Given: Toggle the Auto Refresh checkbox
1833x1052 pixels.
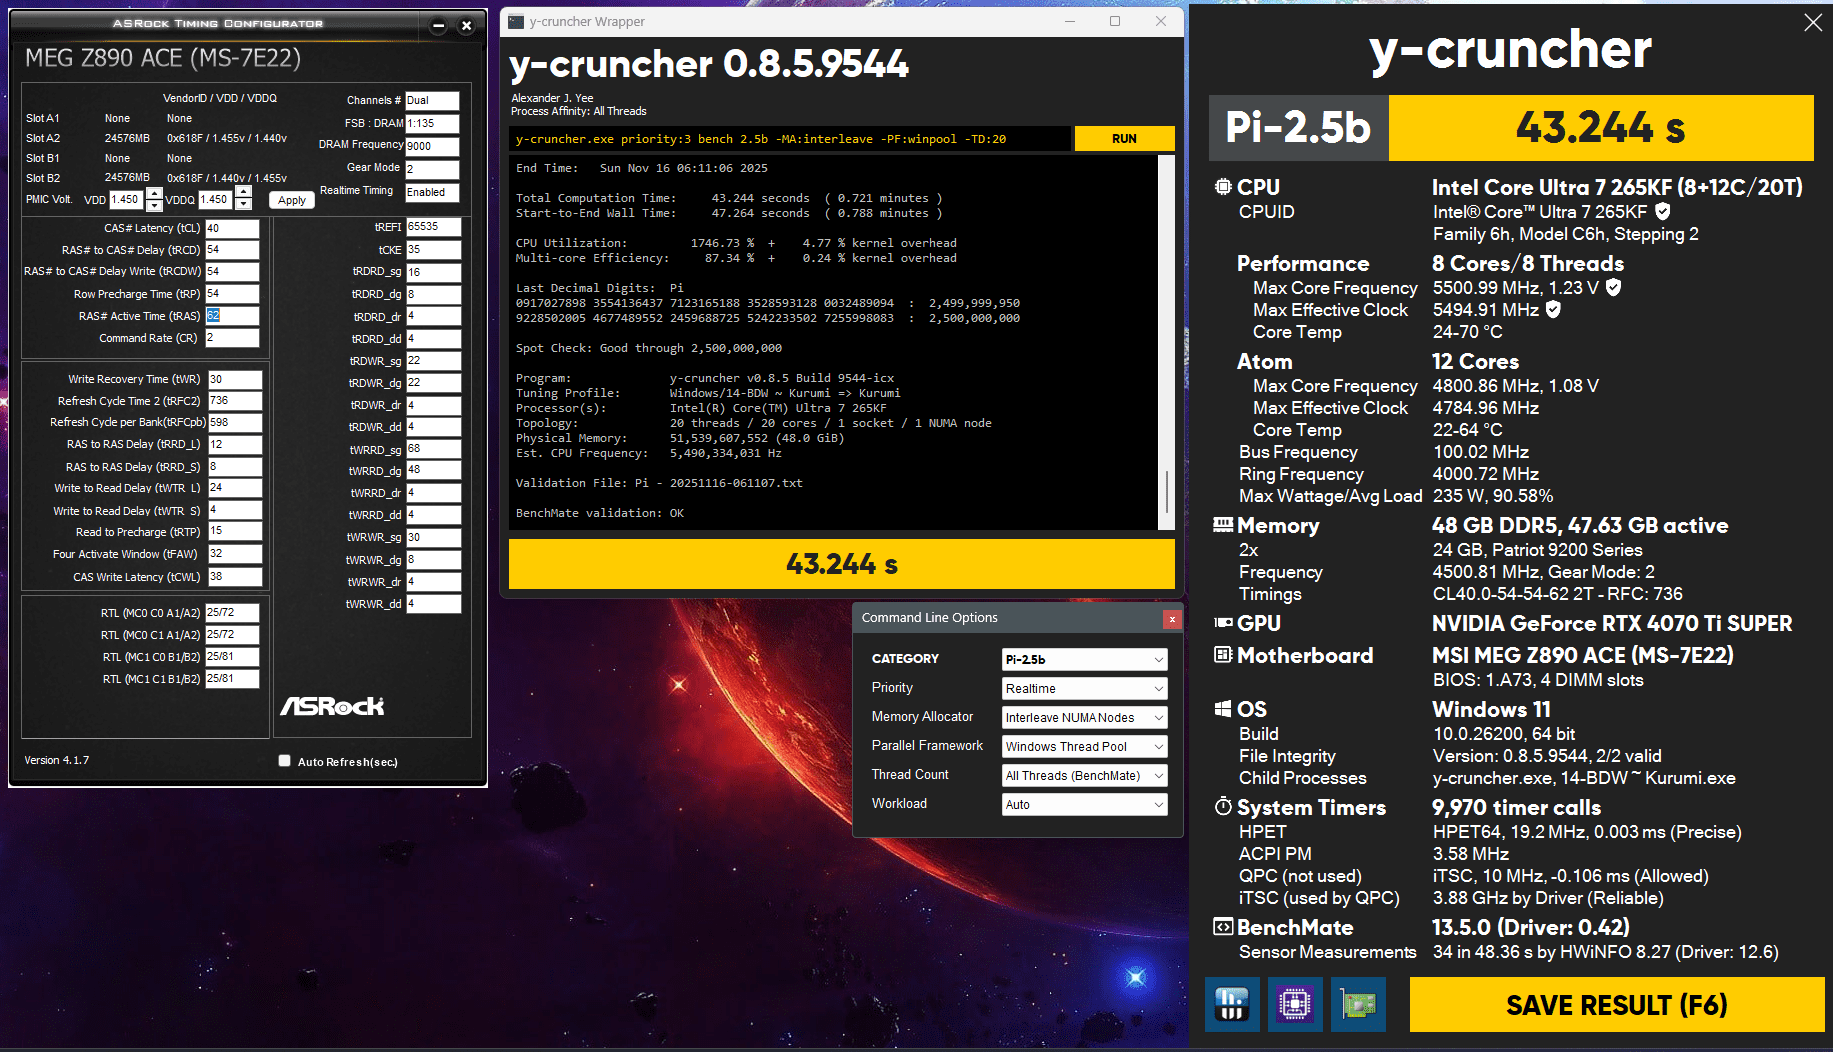Looking at the screenshot, I should click(x=285, y=761).
